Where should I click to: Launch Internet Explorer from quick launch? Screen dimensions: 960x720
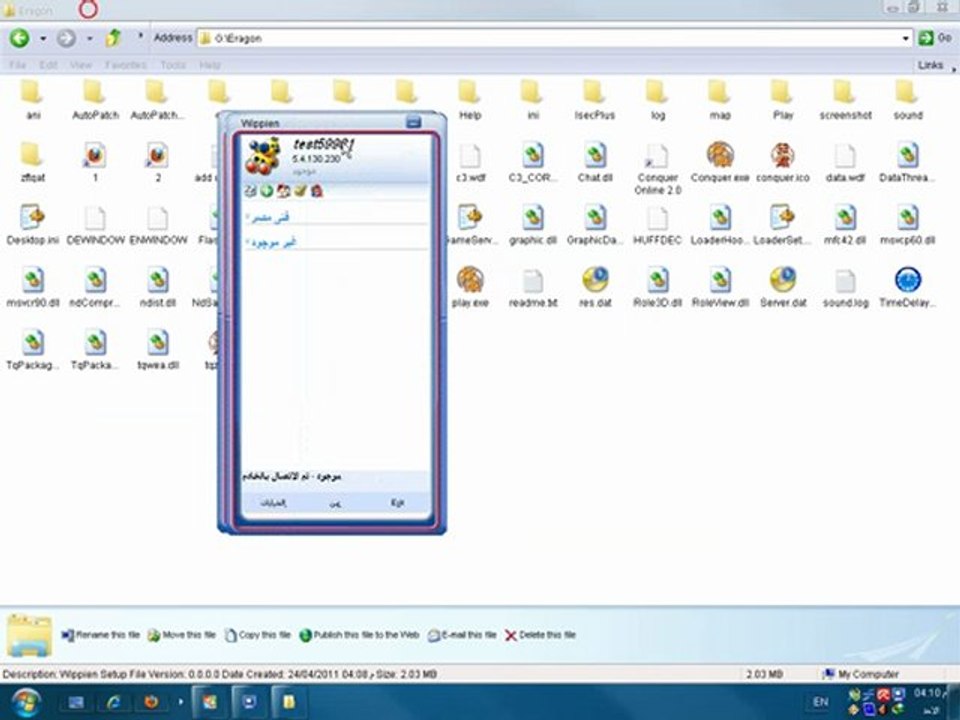pyautogui.click(x=113, y=702)
